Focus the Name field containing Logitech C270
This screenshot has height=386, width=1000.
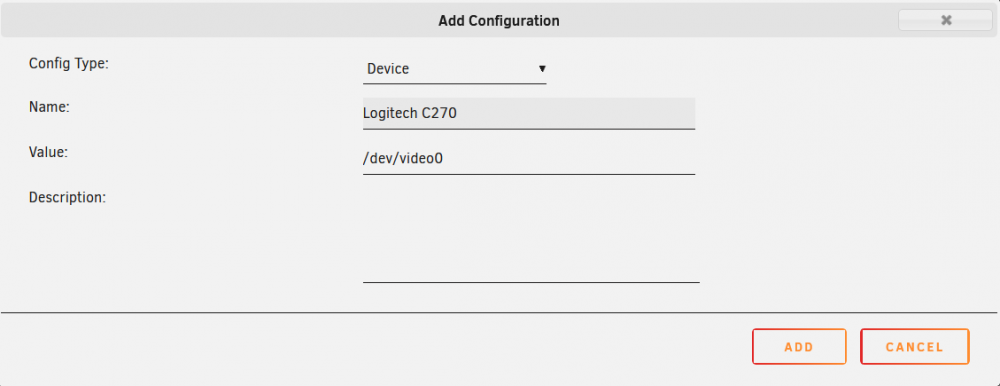point(529,114)
